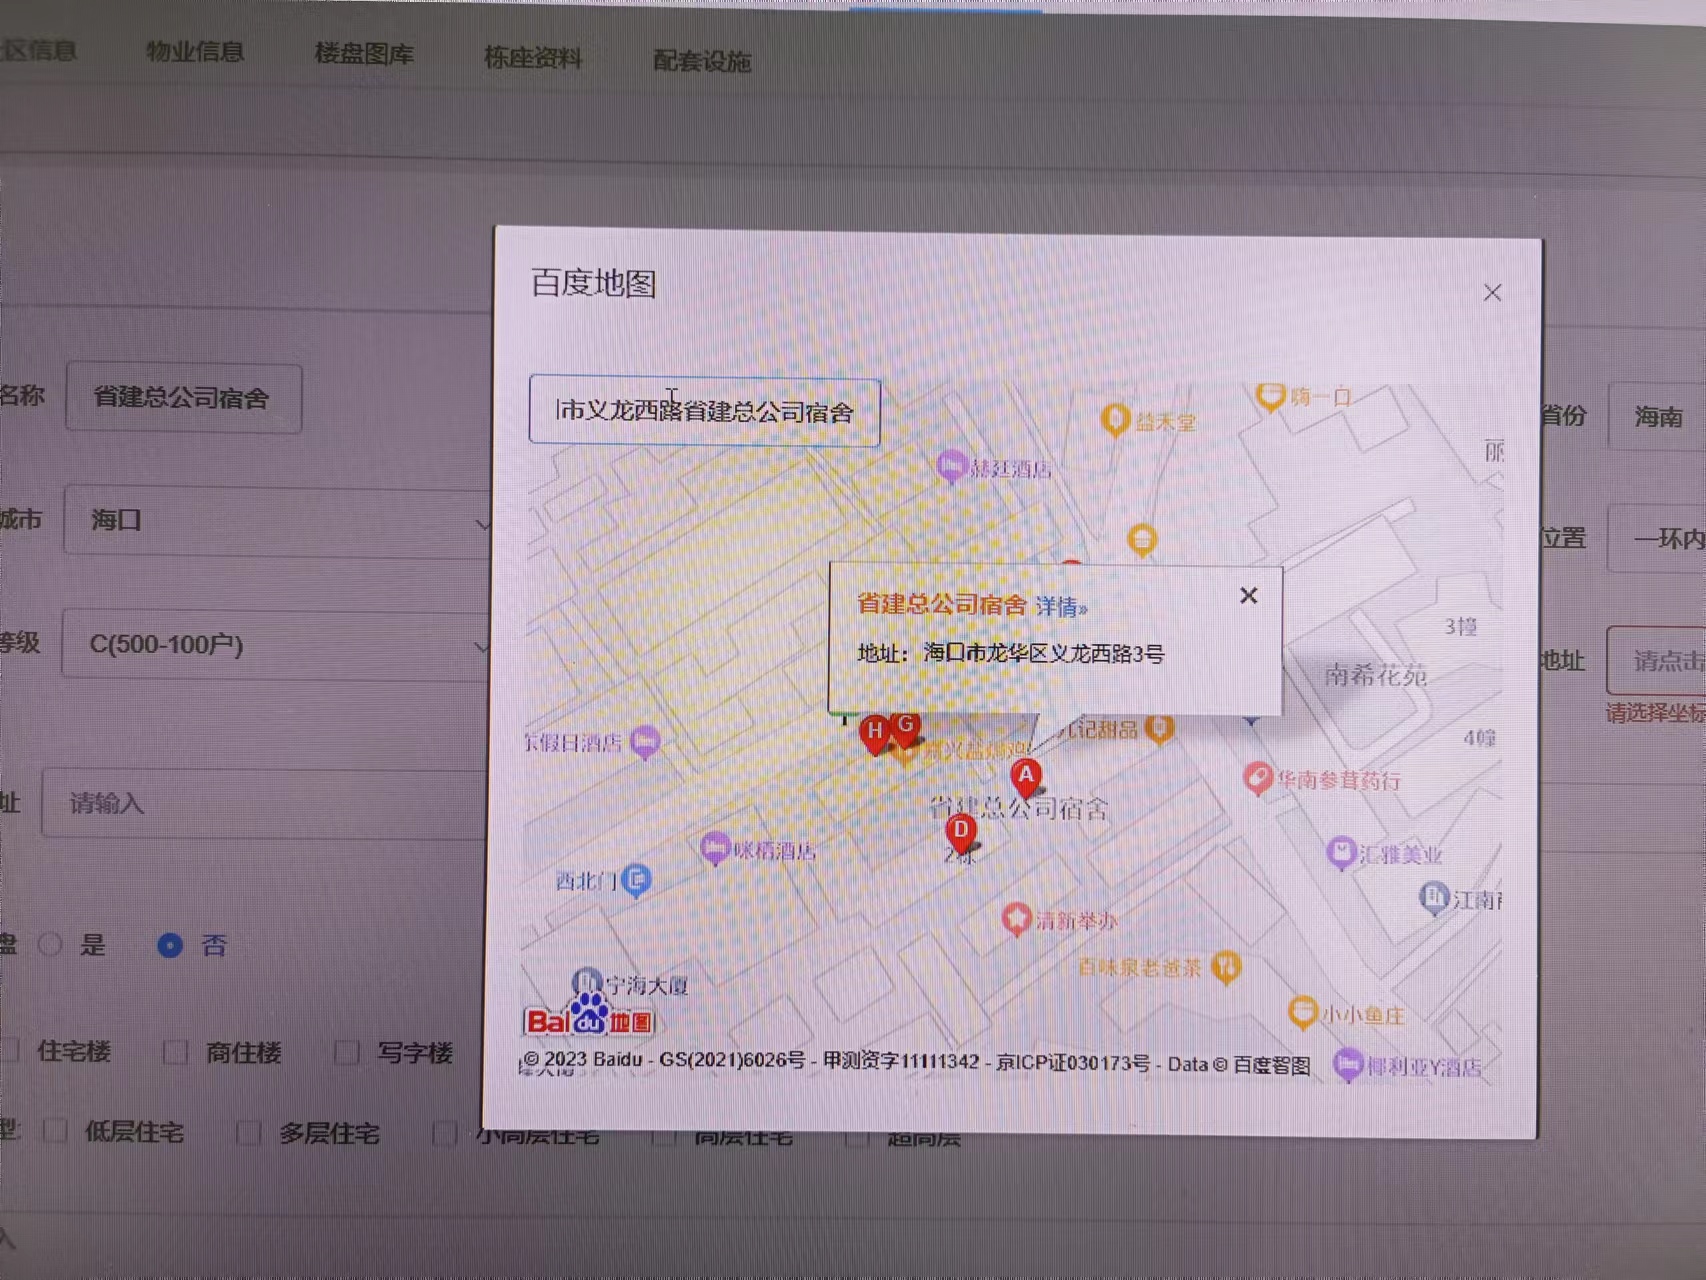Switch to the 楼盘图库 tab
The height and width of the screenshot is (1280, 1706).
pyautogui.click(x=364, y=54)
